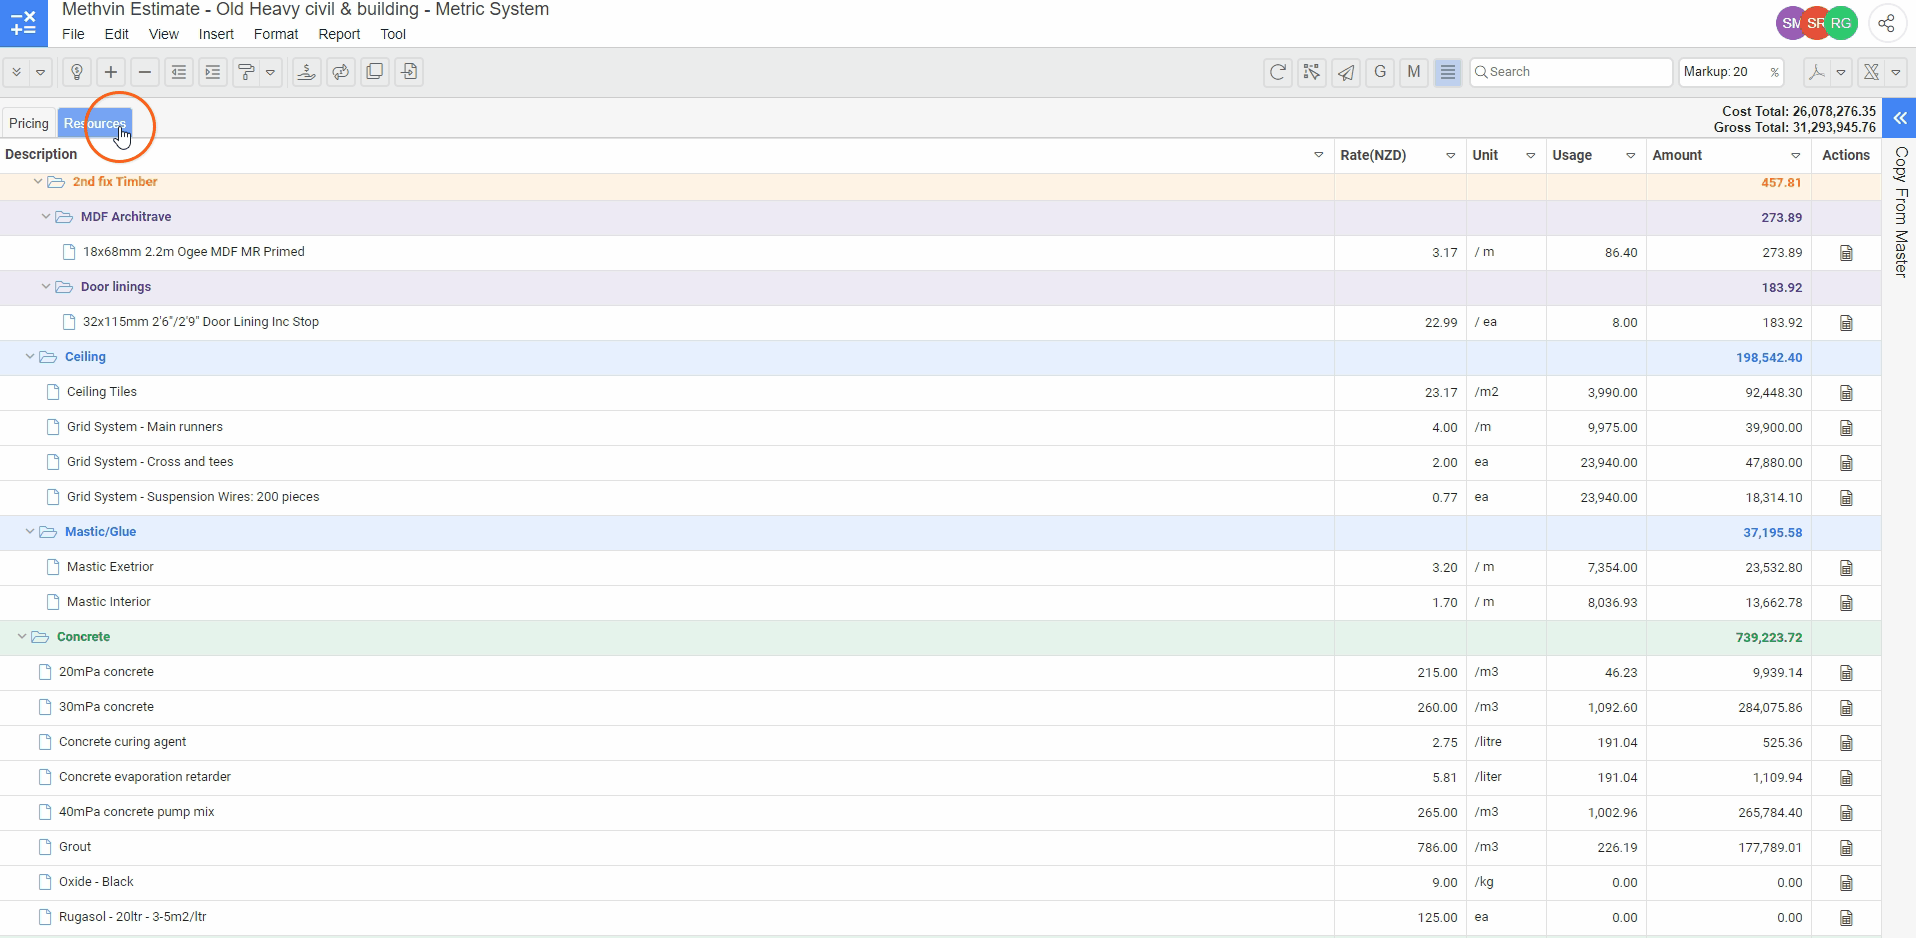Viewport: 1916px width, 938px height.
Task: Switch to the Pricing tab
Action: tap(29, 123)
